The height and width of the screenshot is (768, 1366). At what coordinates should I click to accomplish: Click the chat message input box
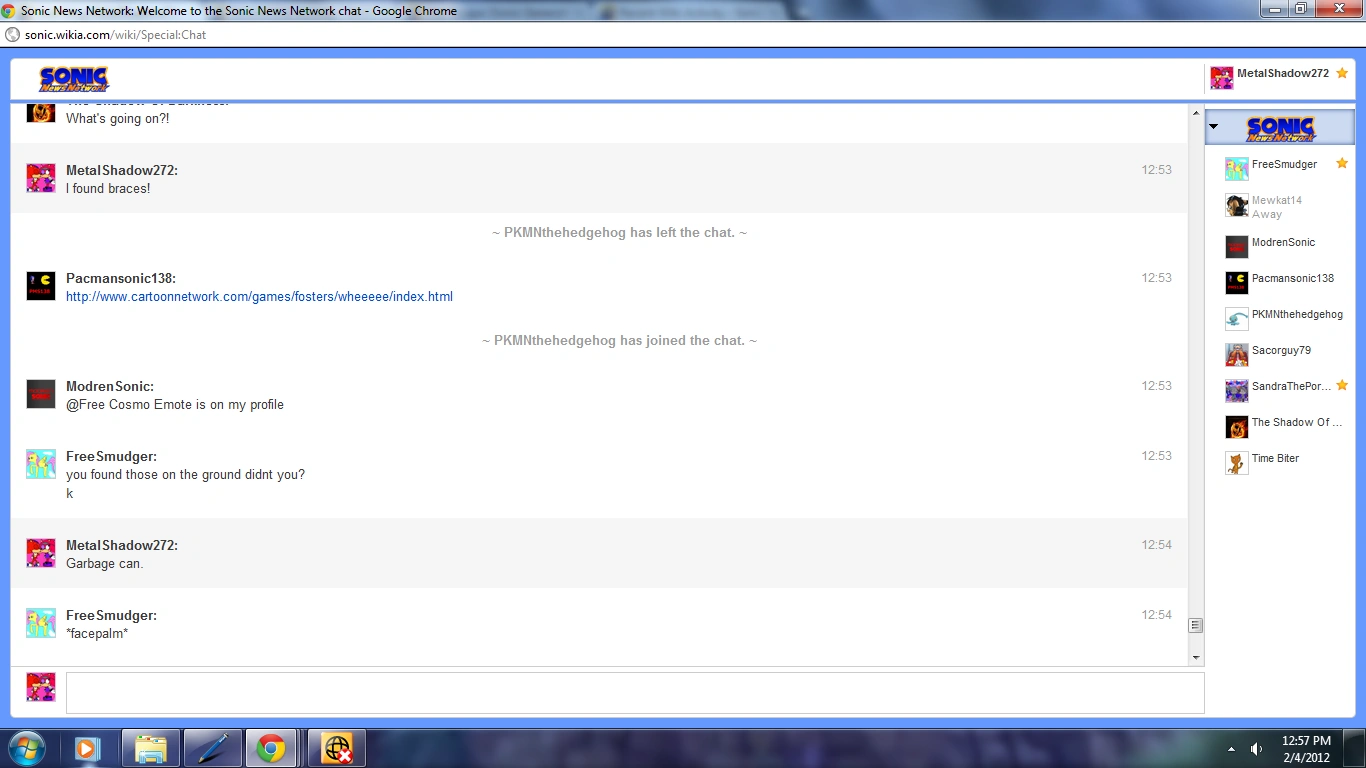click(x=634, y=693)
